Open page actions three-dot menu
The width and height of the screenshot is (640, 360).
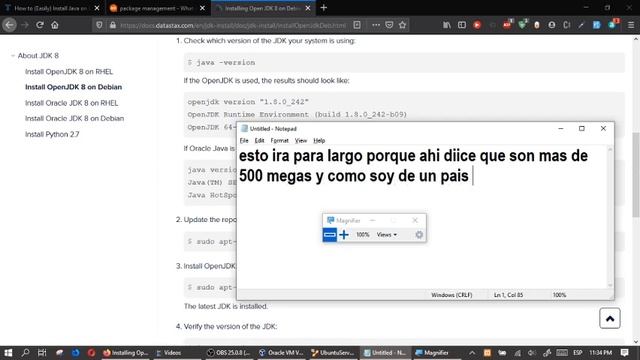(x=376, y=25)
